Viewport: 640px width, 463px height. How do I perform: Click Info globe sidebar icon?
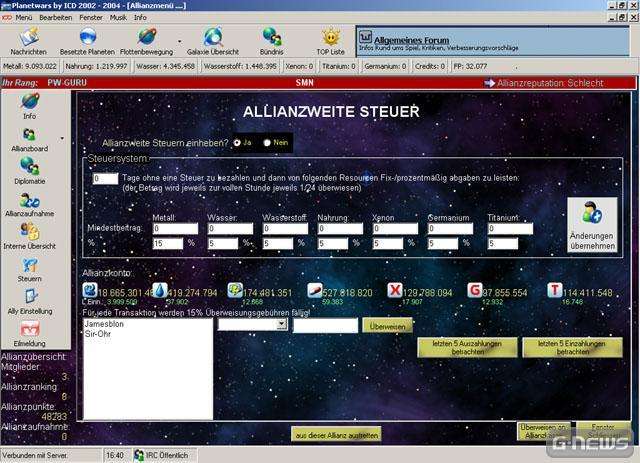point(29,102)
